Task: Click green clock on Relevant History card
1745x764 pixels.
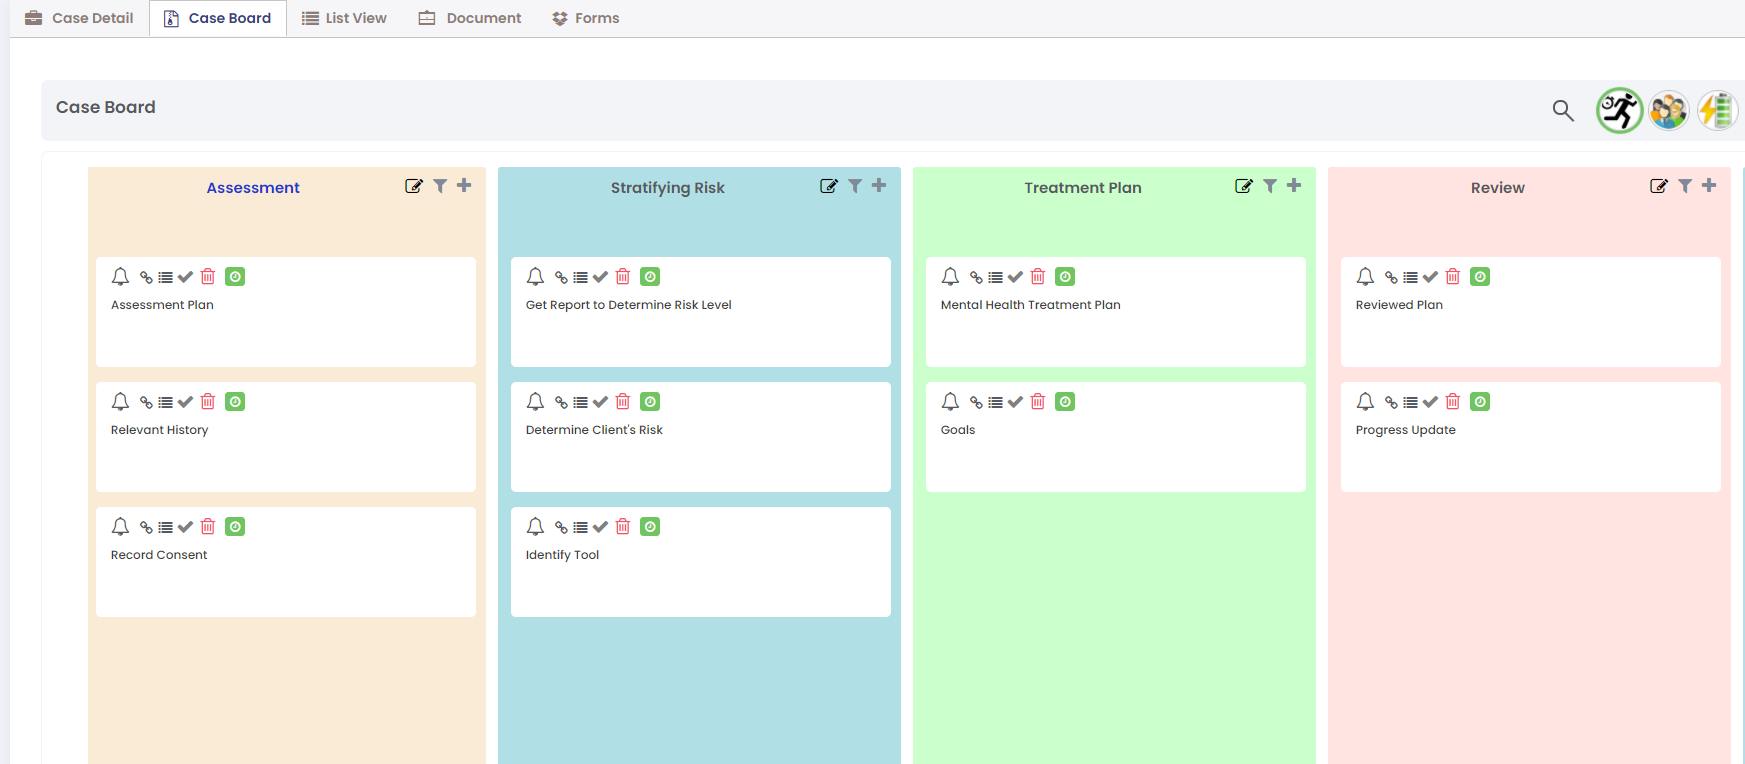Action: tap(235, 402)
